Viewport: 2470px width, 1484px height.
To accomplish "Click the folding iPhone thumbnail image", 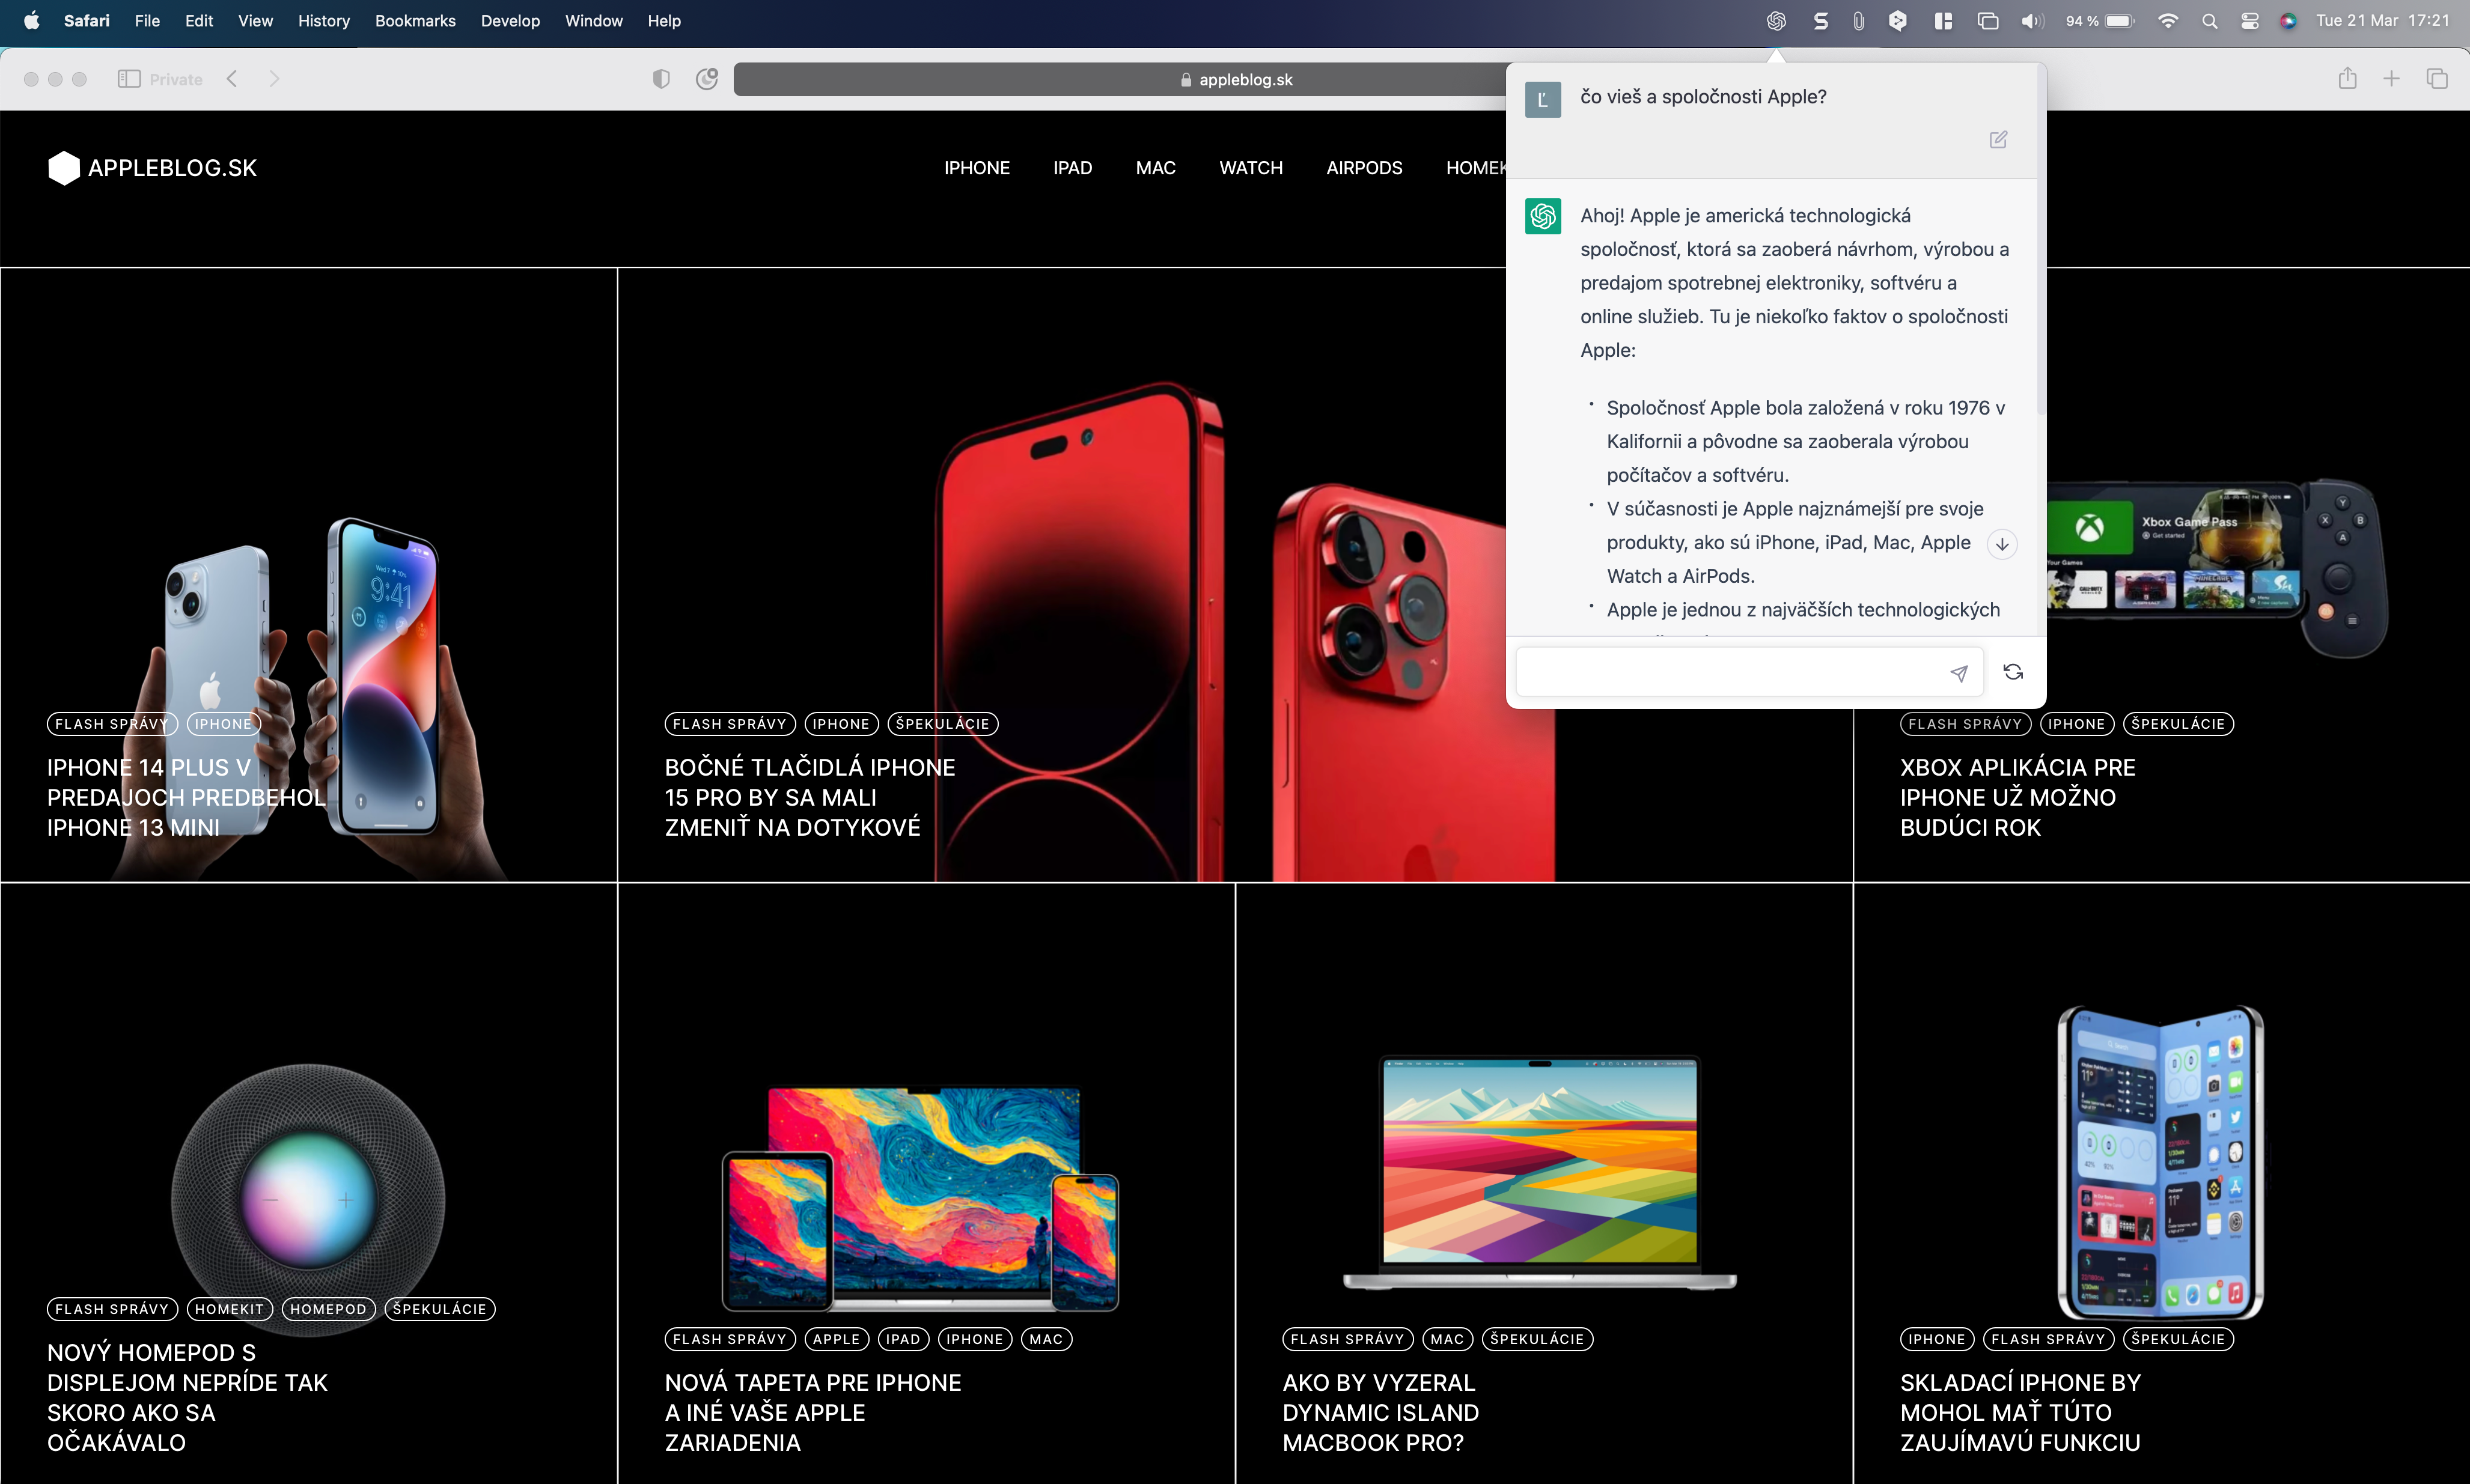I will click(2160, 1162).
